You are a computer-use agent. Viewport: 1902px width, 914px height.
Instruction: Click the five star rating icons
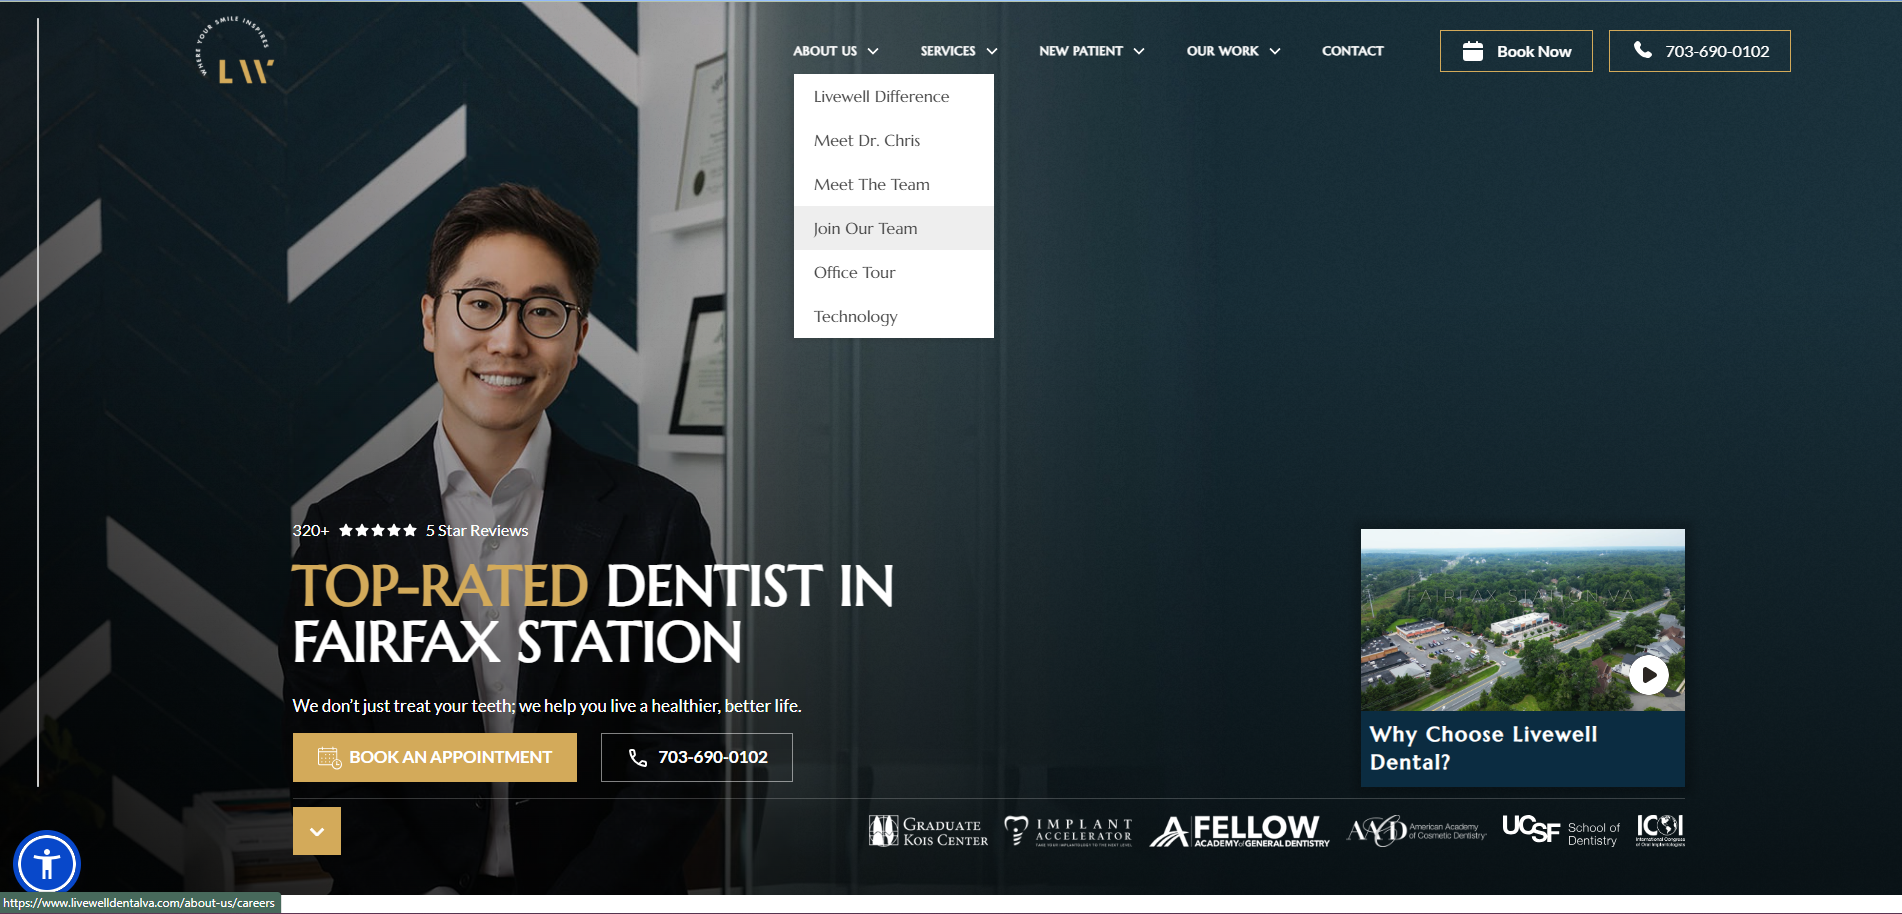click(x=377, y=530)
